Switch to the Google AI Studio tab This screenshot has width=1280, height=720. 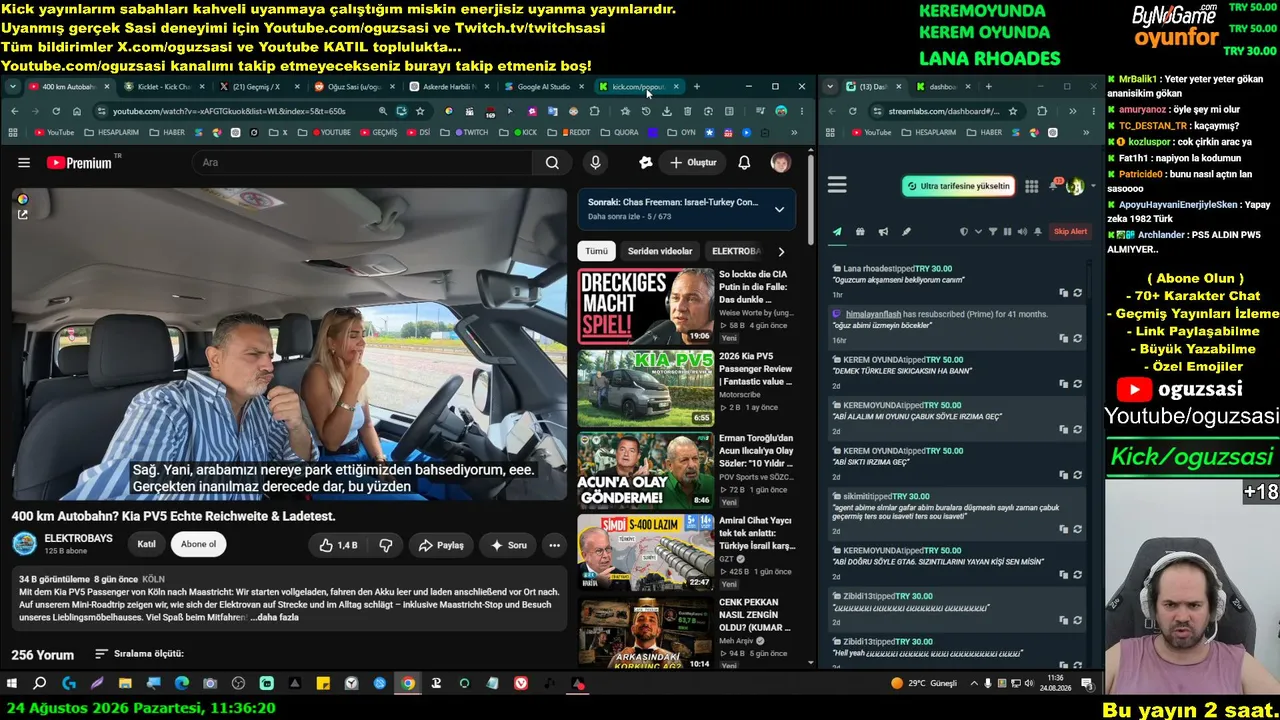point(543,87)
